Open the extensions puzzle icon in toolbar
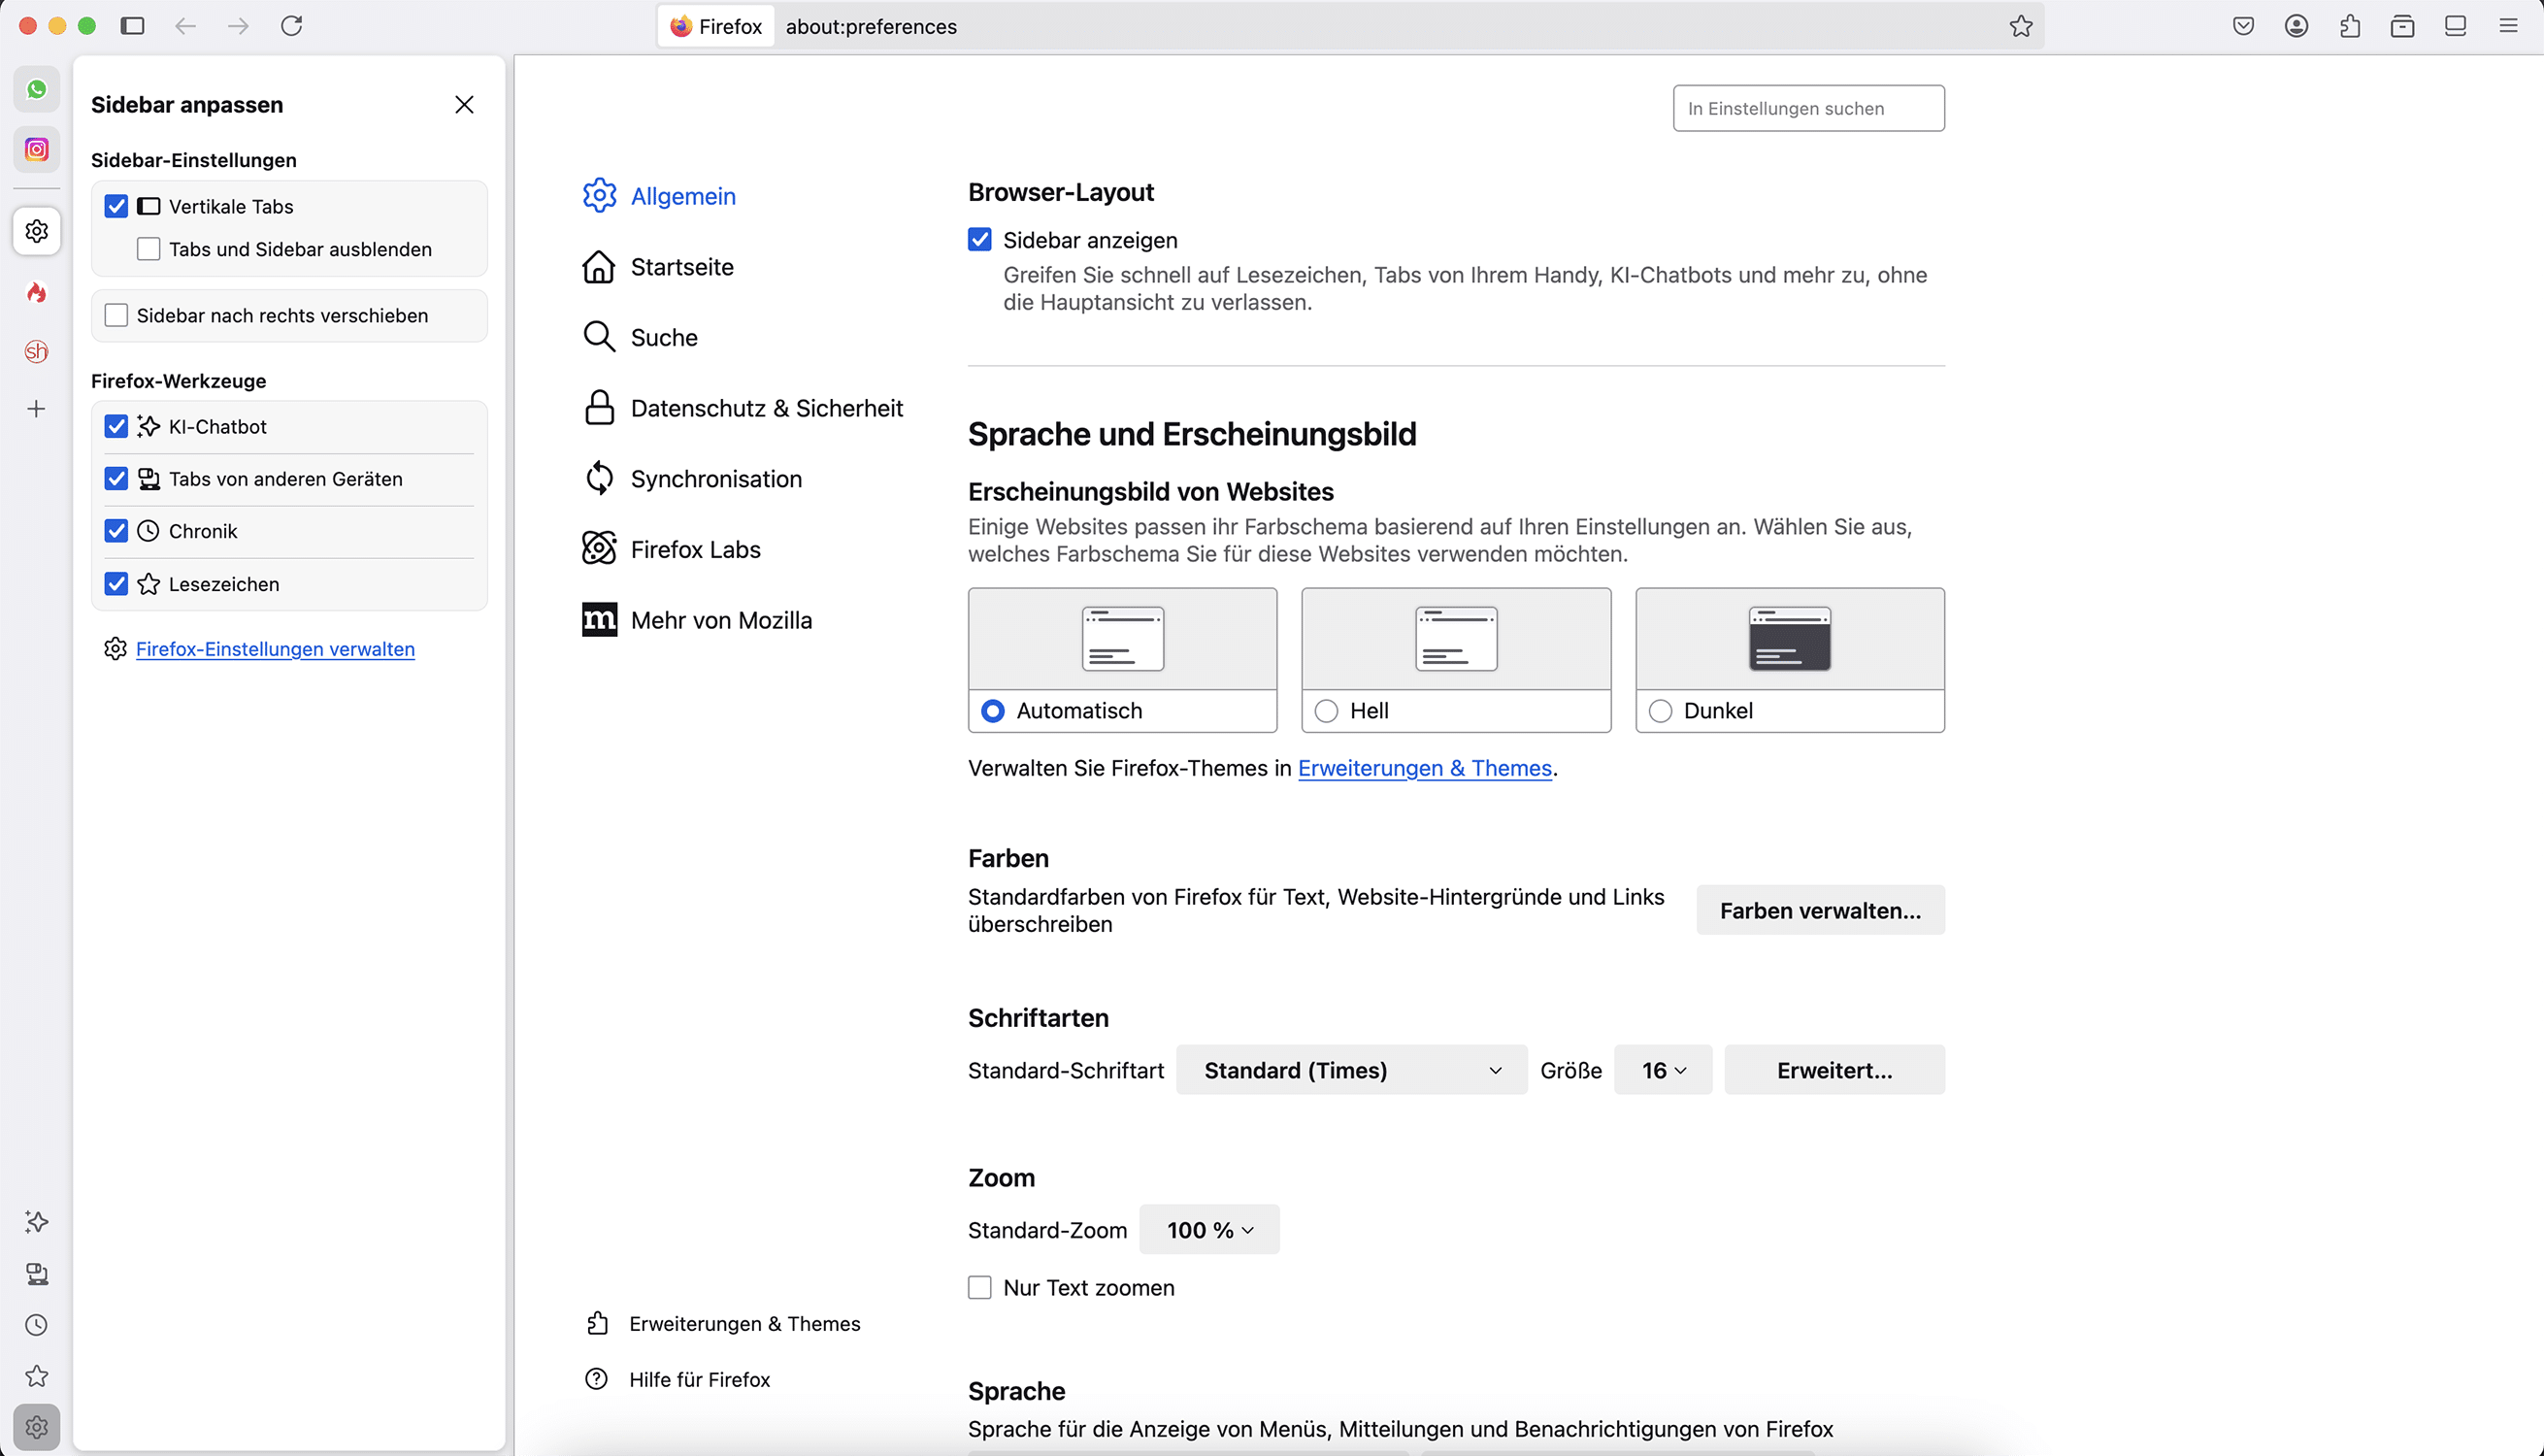 pos(2350,26)
